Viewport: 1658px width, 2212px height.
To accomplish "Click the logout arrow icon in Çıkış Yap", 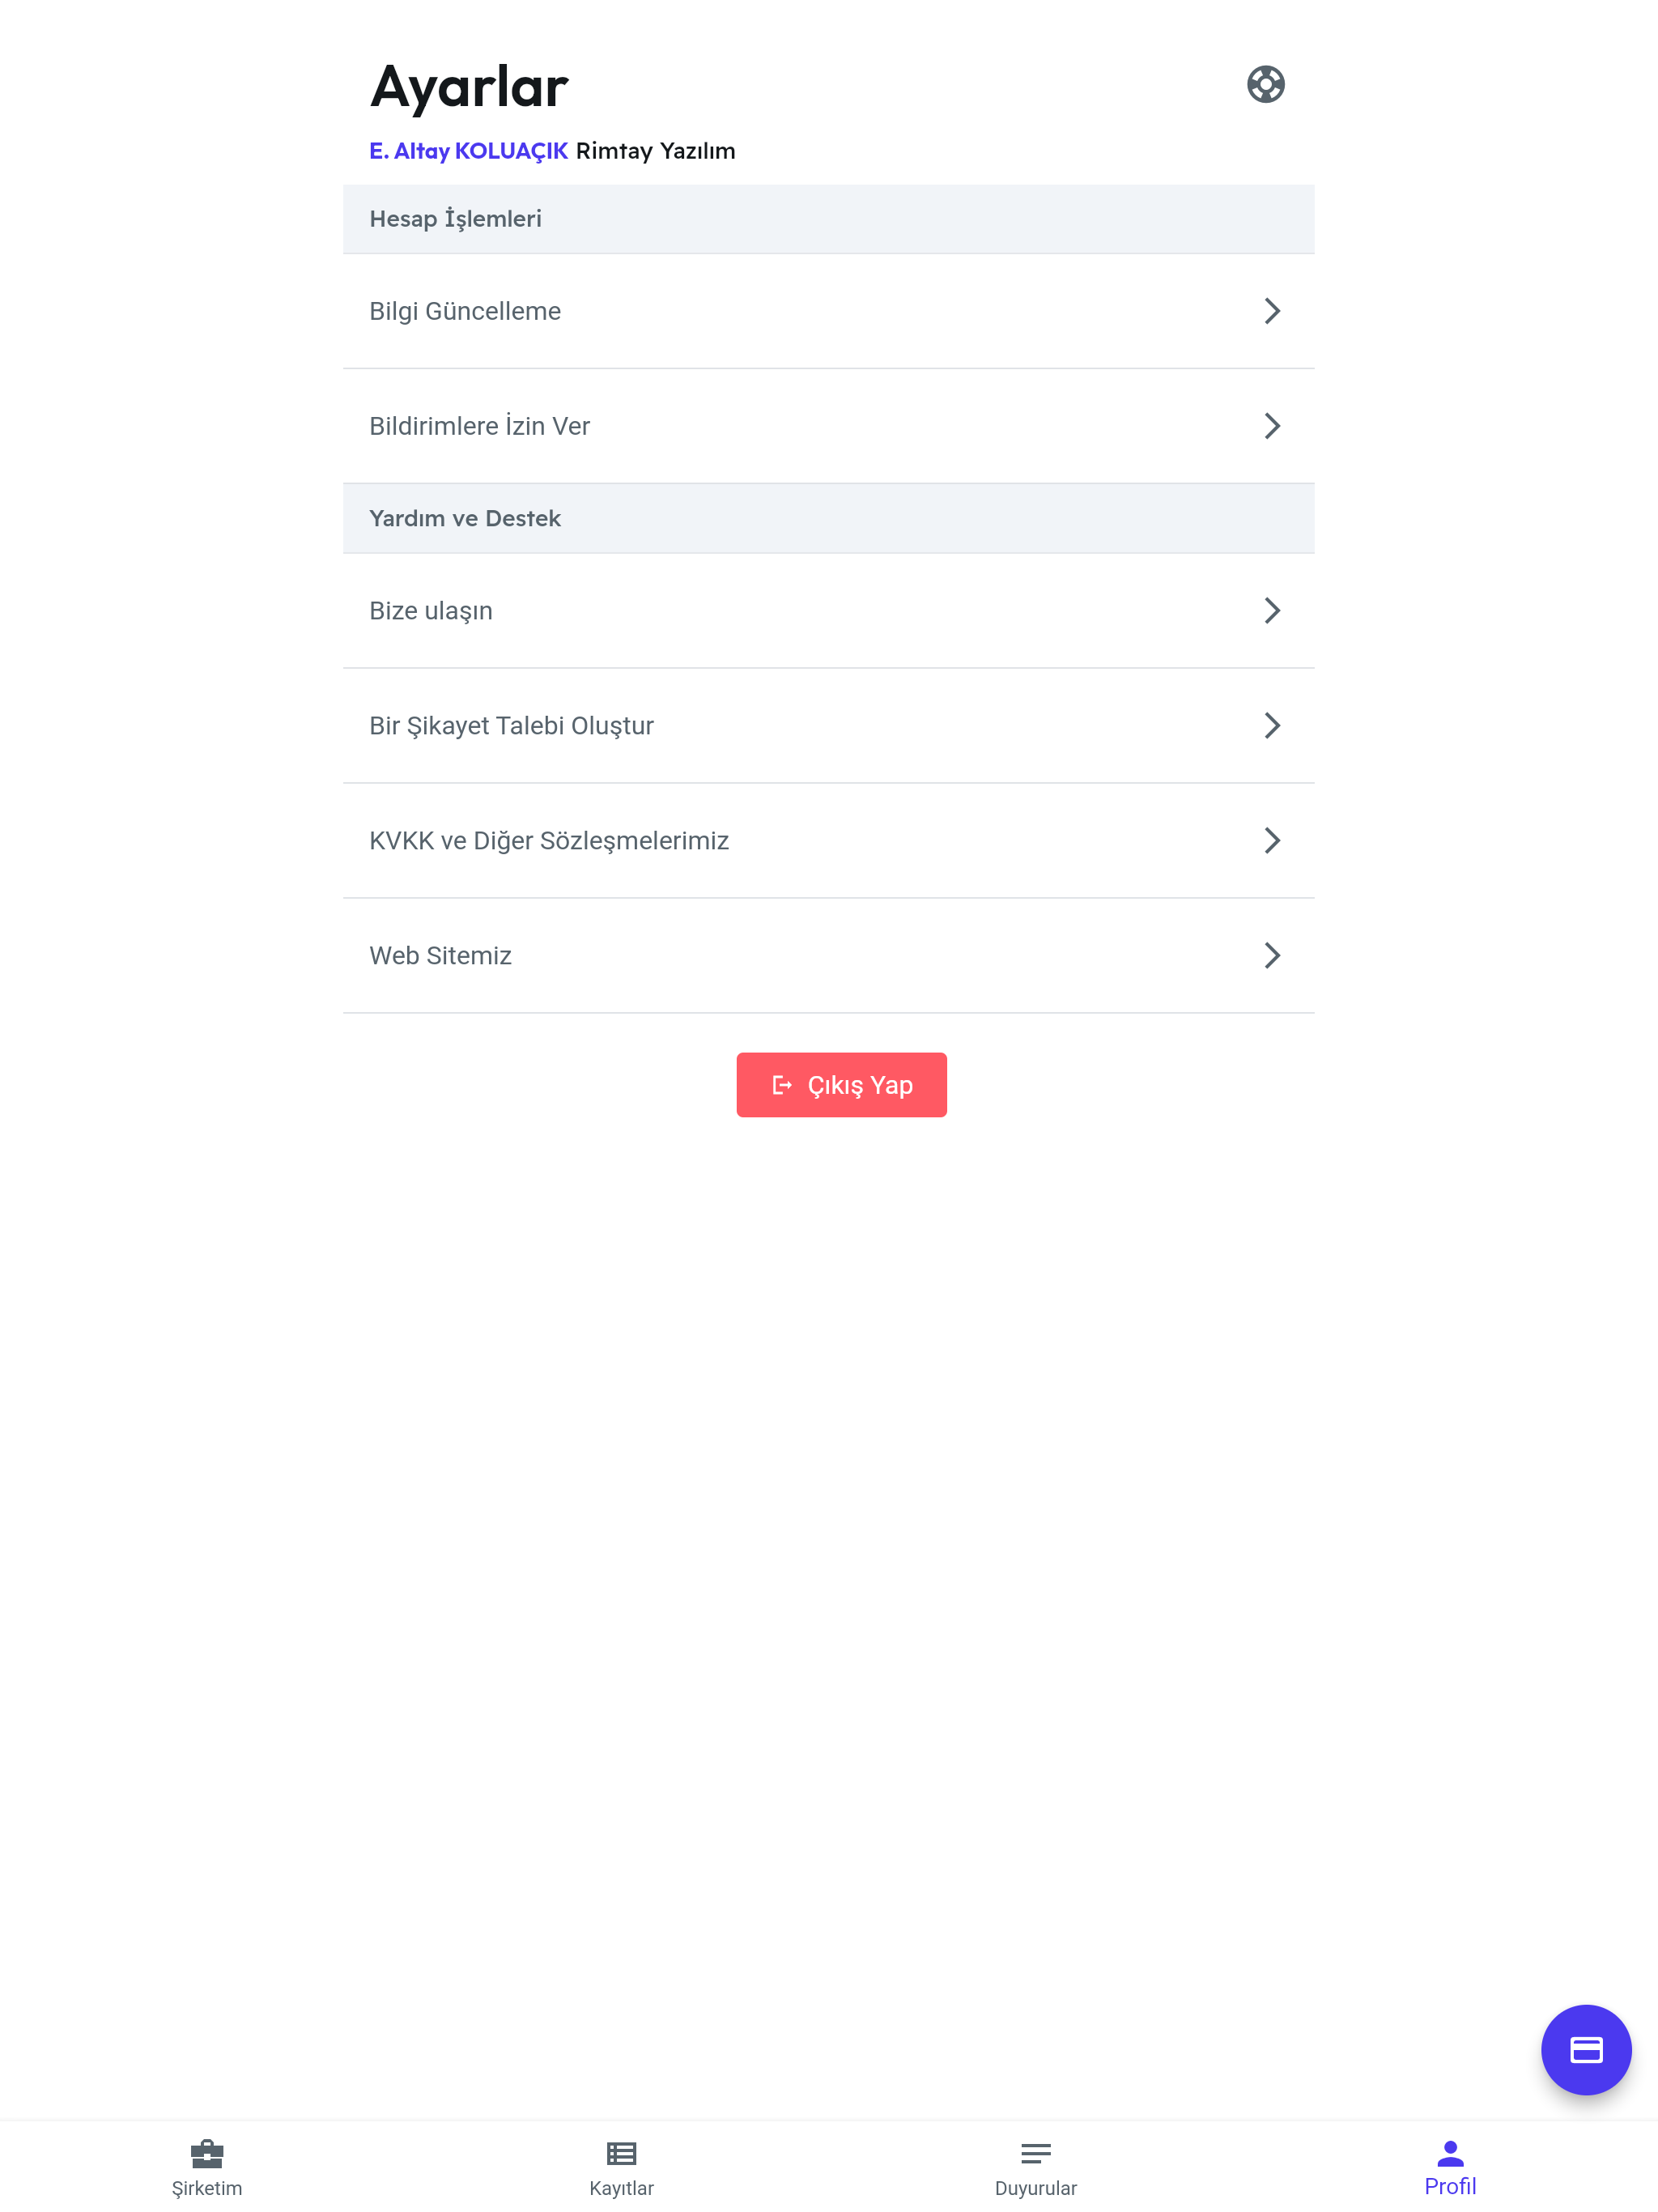I will tap(782, 1085).
